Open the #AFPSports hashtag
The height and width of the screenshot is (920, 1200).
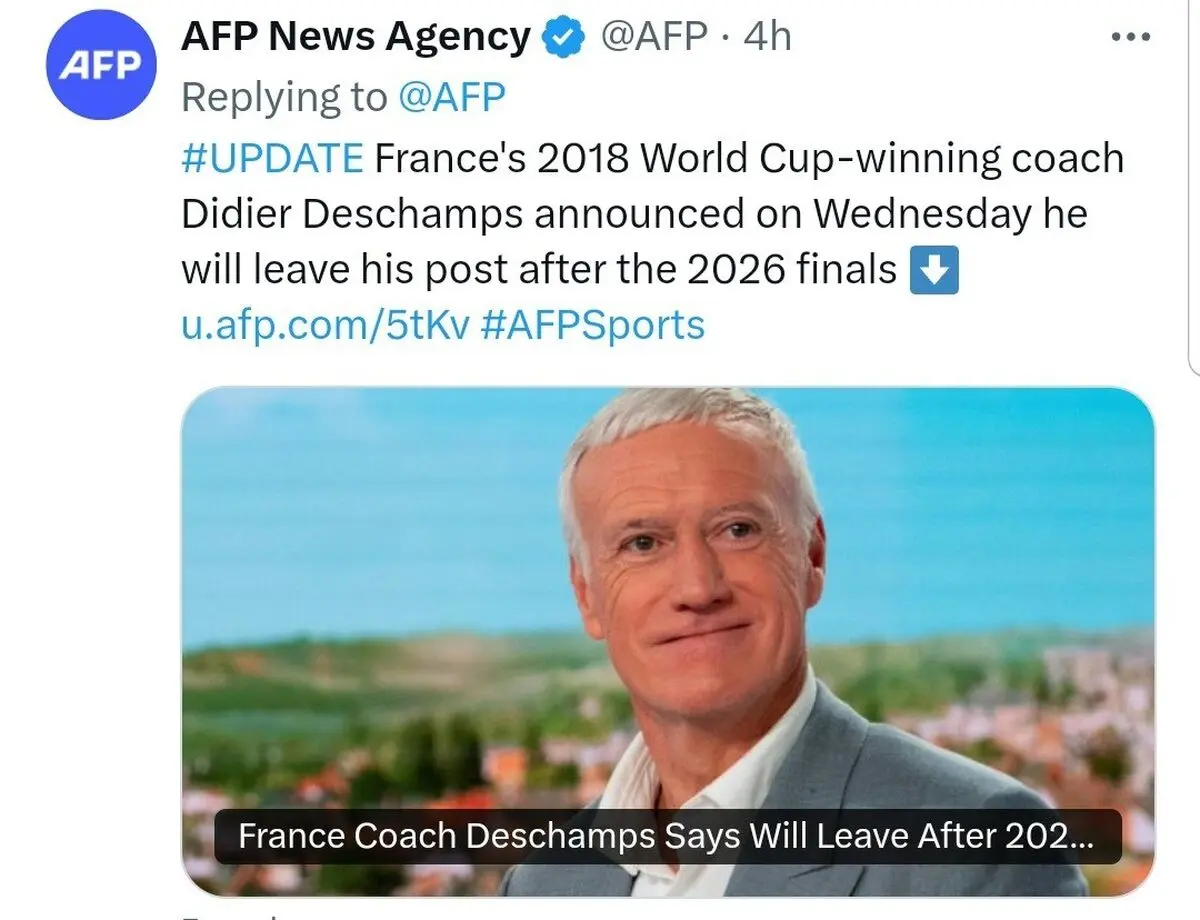tap(592, 325)
